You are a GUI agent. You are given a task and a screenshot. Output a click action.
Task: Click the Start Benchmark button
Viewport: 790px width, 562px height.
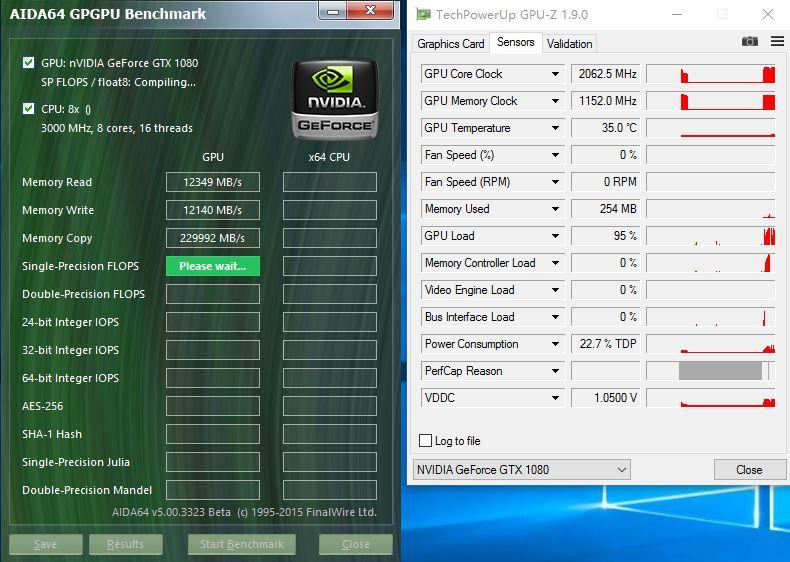tap(242, 544)
